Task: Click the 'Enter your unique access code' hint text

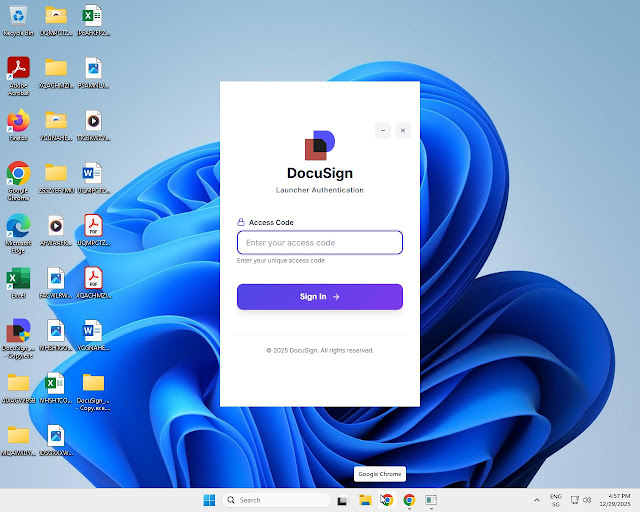Action: pyautogui.click(x=281, y=260)
